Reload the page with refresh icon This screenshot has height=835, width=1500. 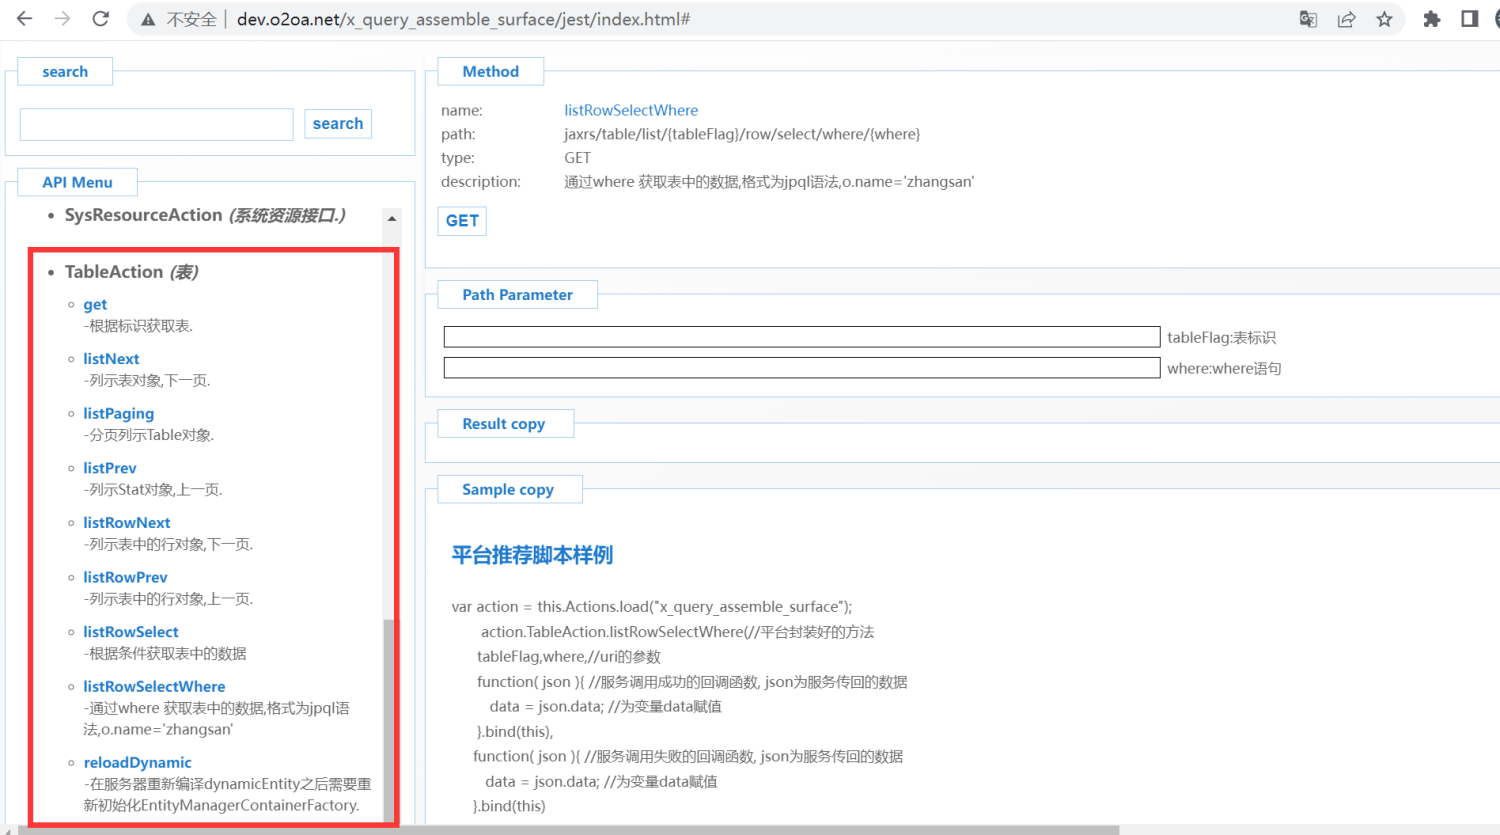click(x=100, y=19)
